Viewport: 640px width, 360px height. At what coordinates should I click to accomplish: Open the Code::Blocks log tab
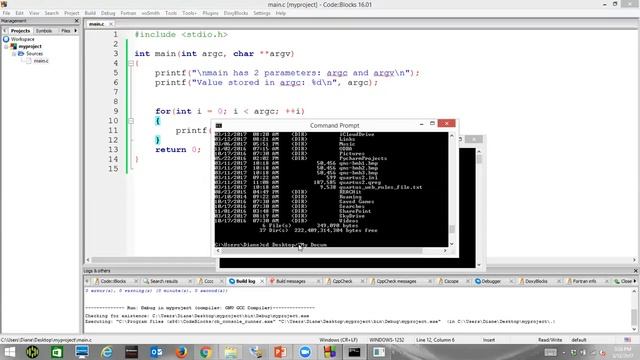pyautogui.click(x=113, y=281)
